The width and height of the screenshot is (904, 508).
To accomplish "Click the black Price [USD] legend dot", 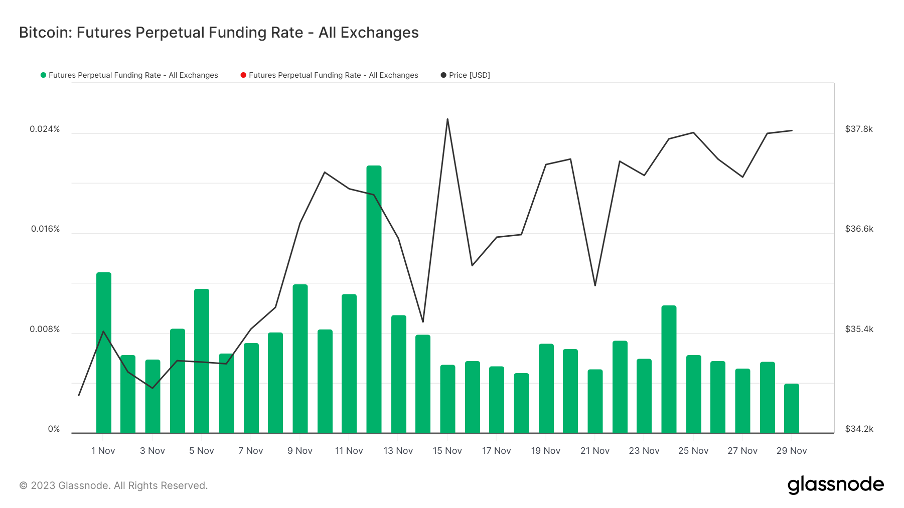I will 442,75.
